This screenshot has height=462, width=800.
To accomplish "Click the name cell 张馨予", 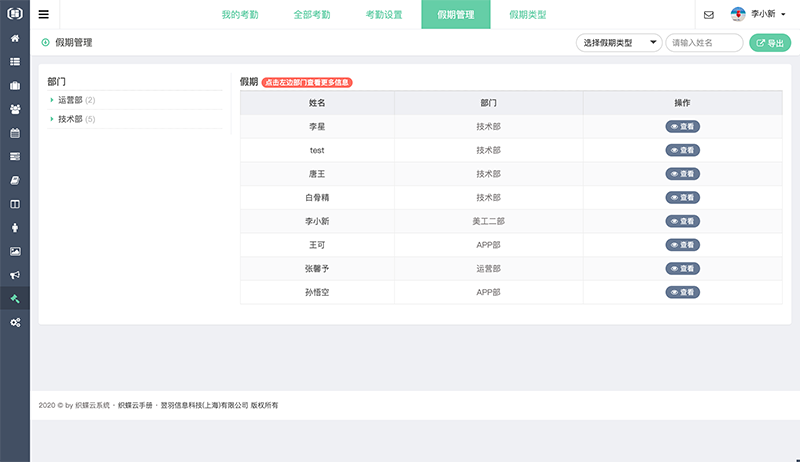I will 317,269.
